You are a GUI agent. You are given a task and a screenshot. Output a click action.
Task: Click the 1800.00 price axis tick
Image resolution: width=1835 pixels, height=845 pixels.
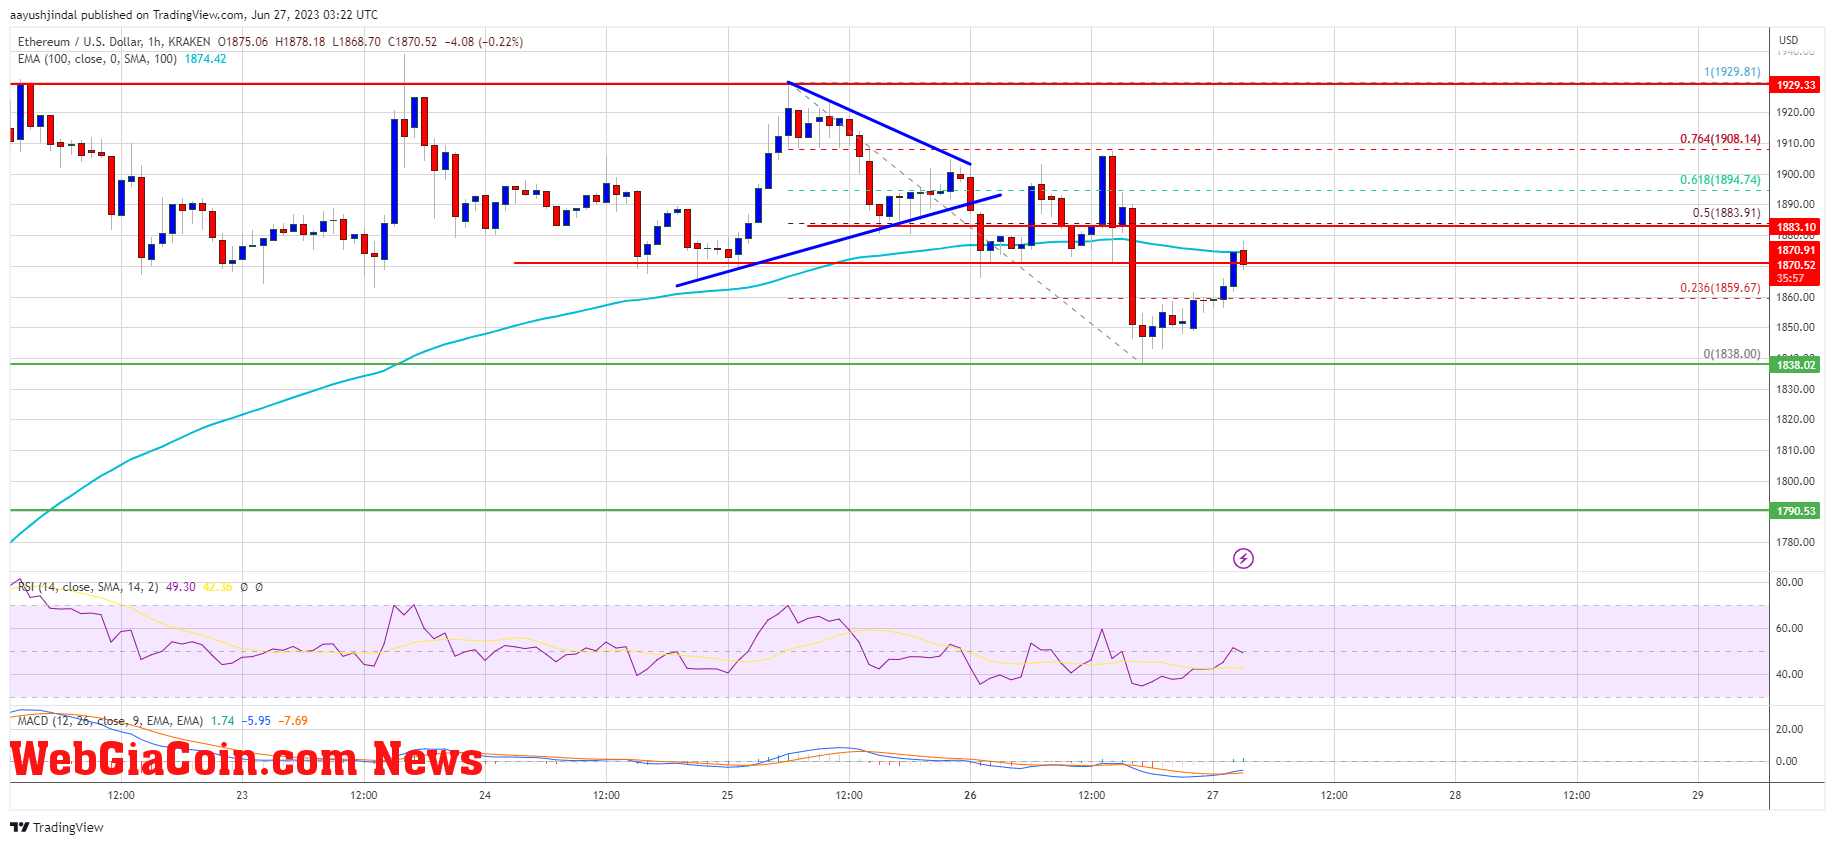point(1795,481)
